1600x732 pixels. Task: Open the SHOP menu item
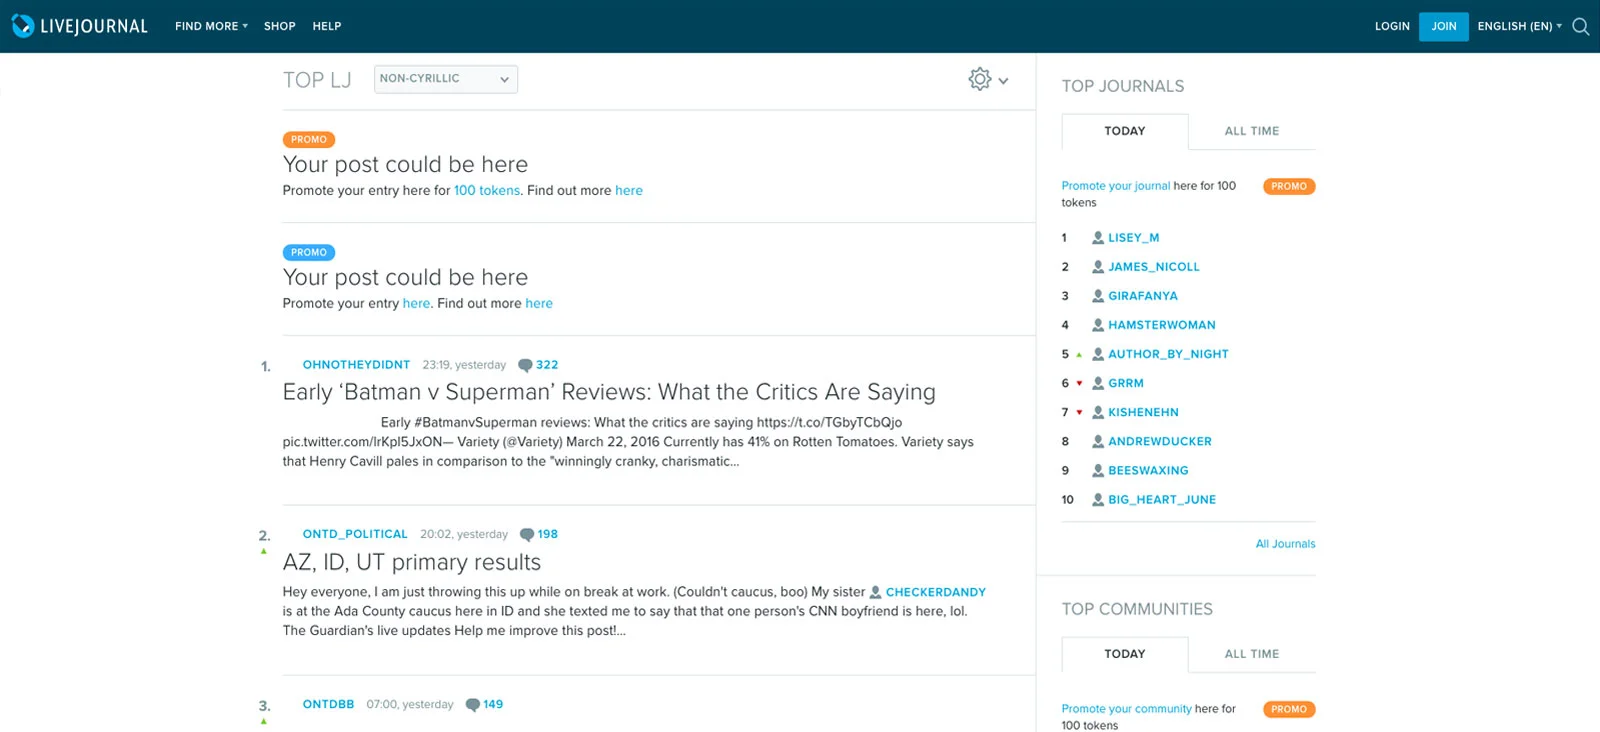click(x=280, y=26)
